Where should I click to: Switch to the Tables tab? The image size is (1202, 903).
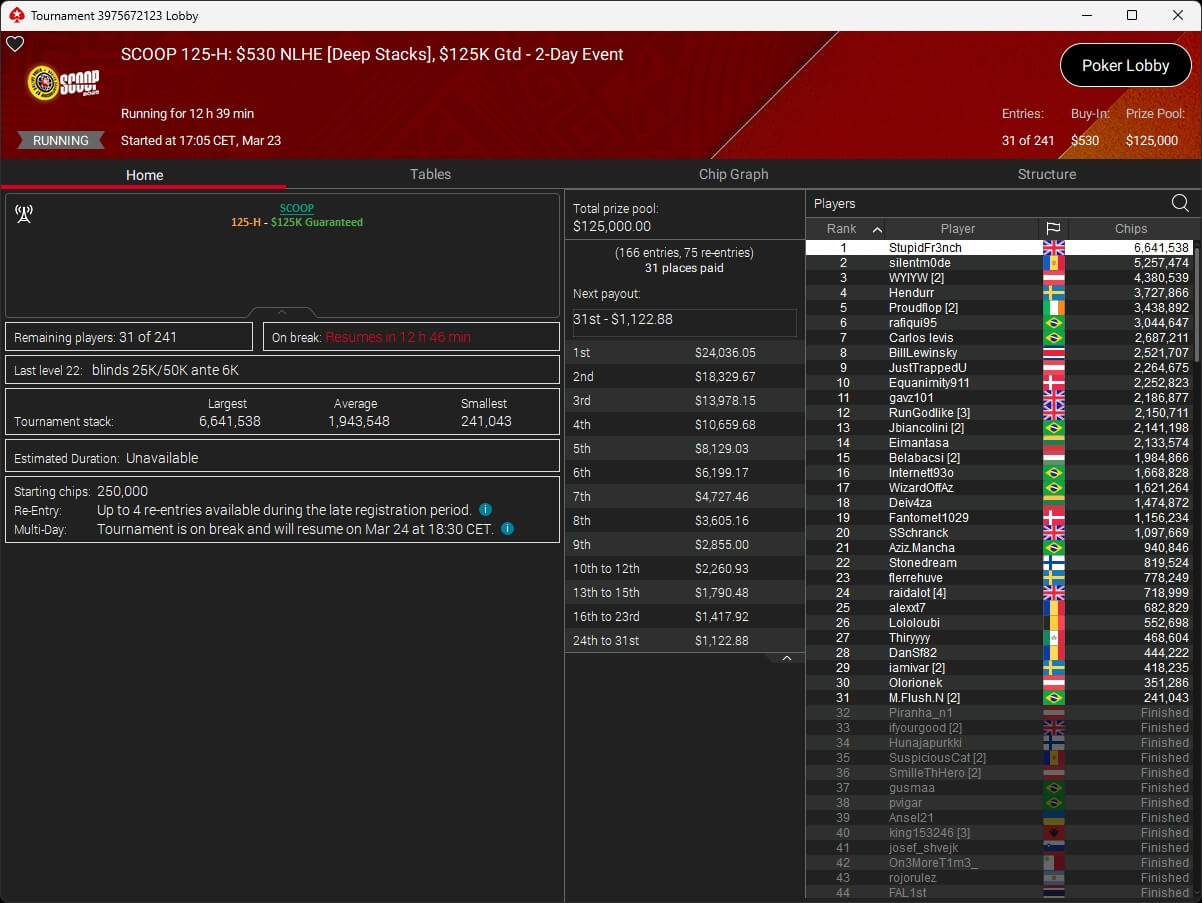coord(430,174)
